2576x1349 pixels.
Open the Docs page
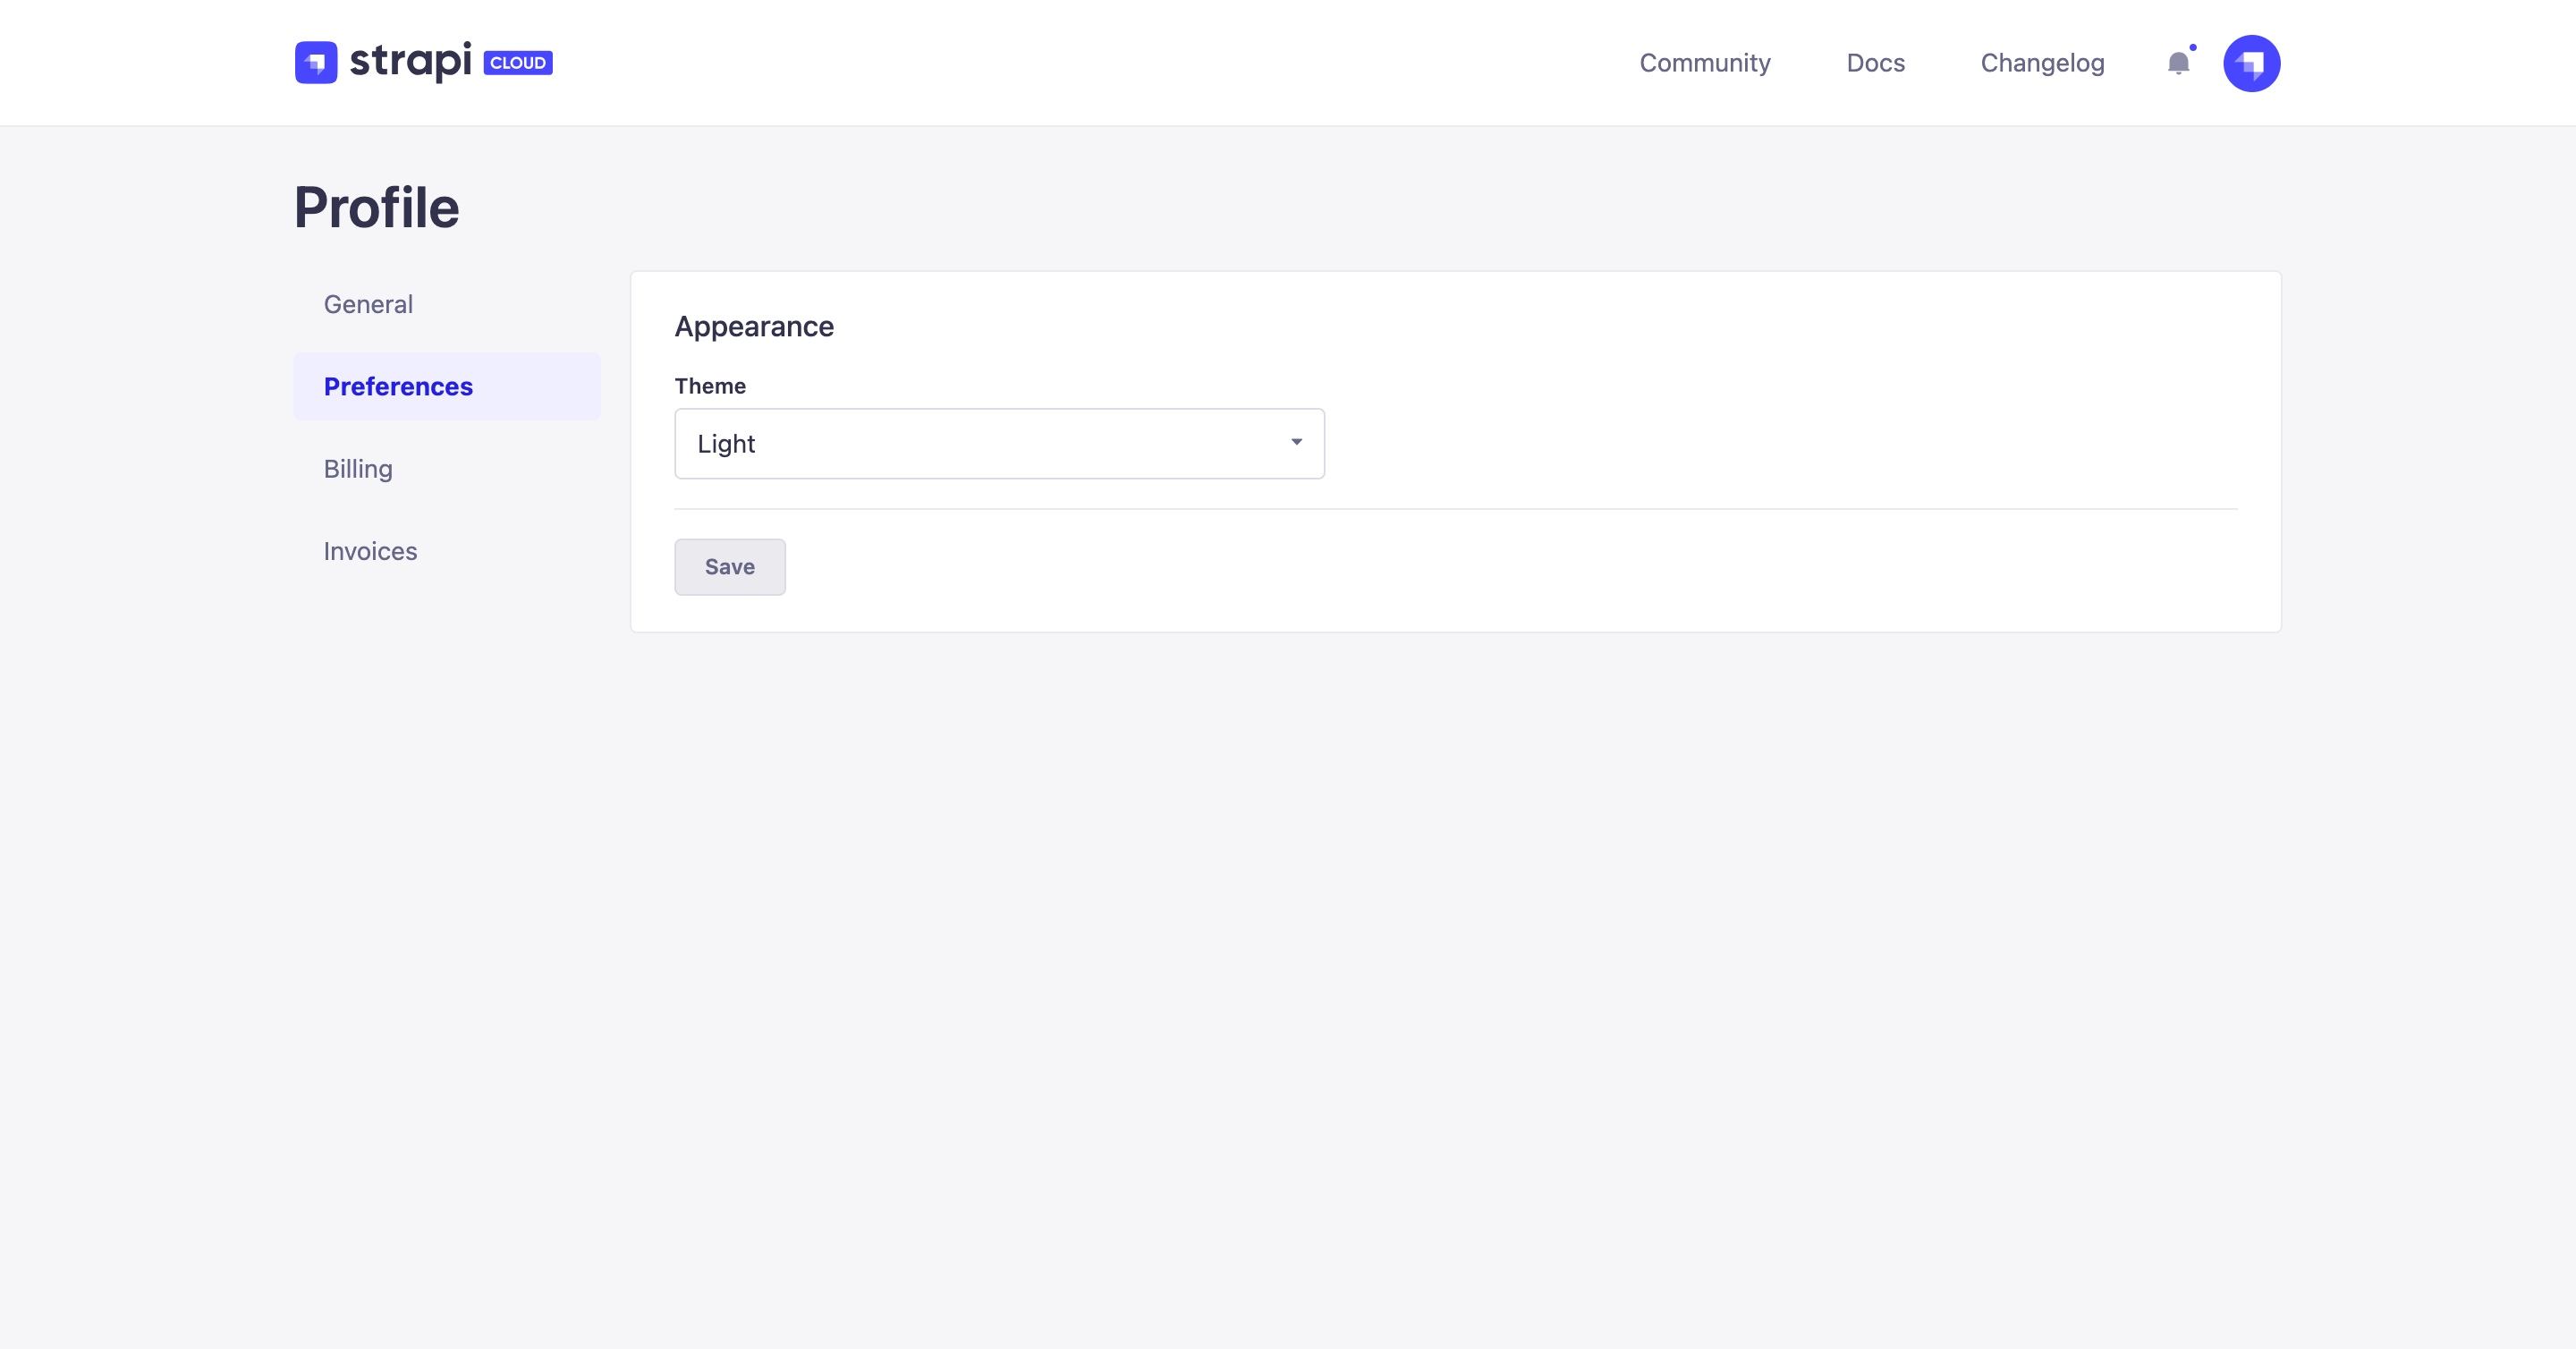click(1876, 63)
